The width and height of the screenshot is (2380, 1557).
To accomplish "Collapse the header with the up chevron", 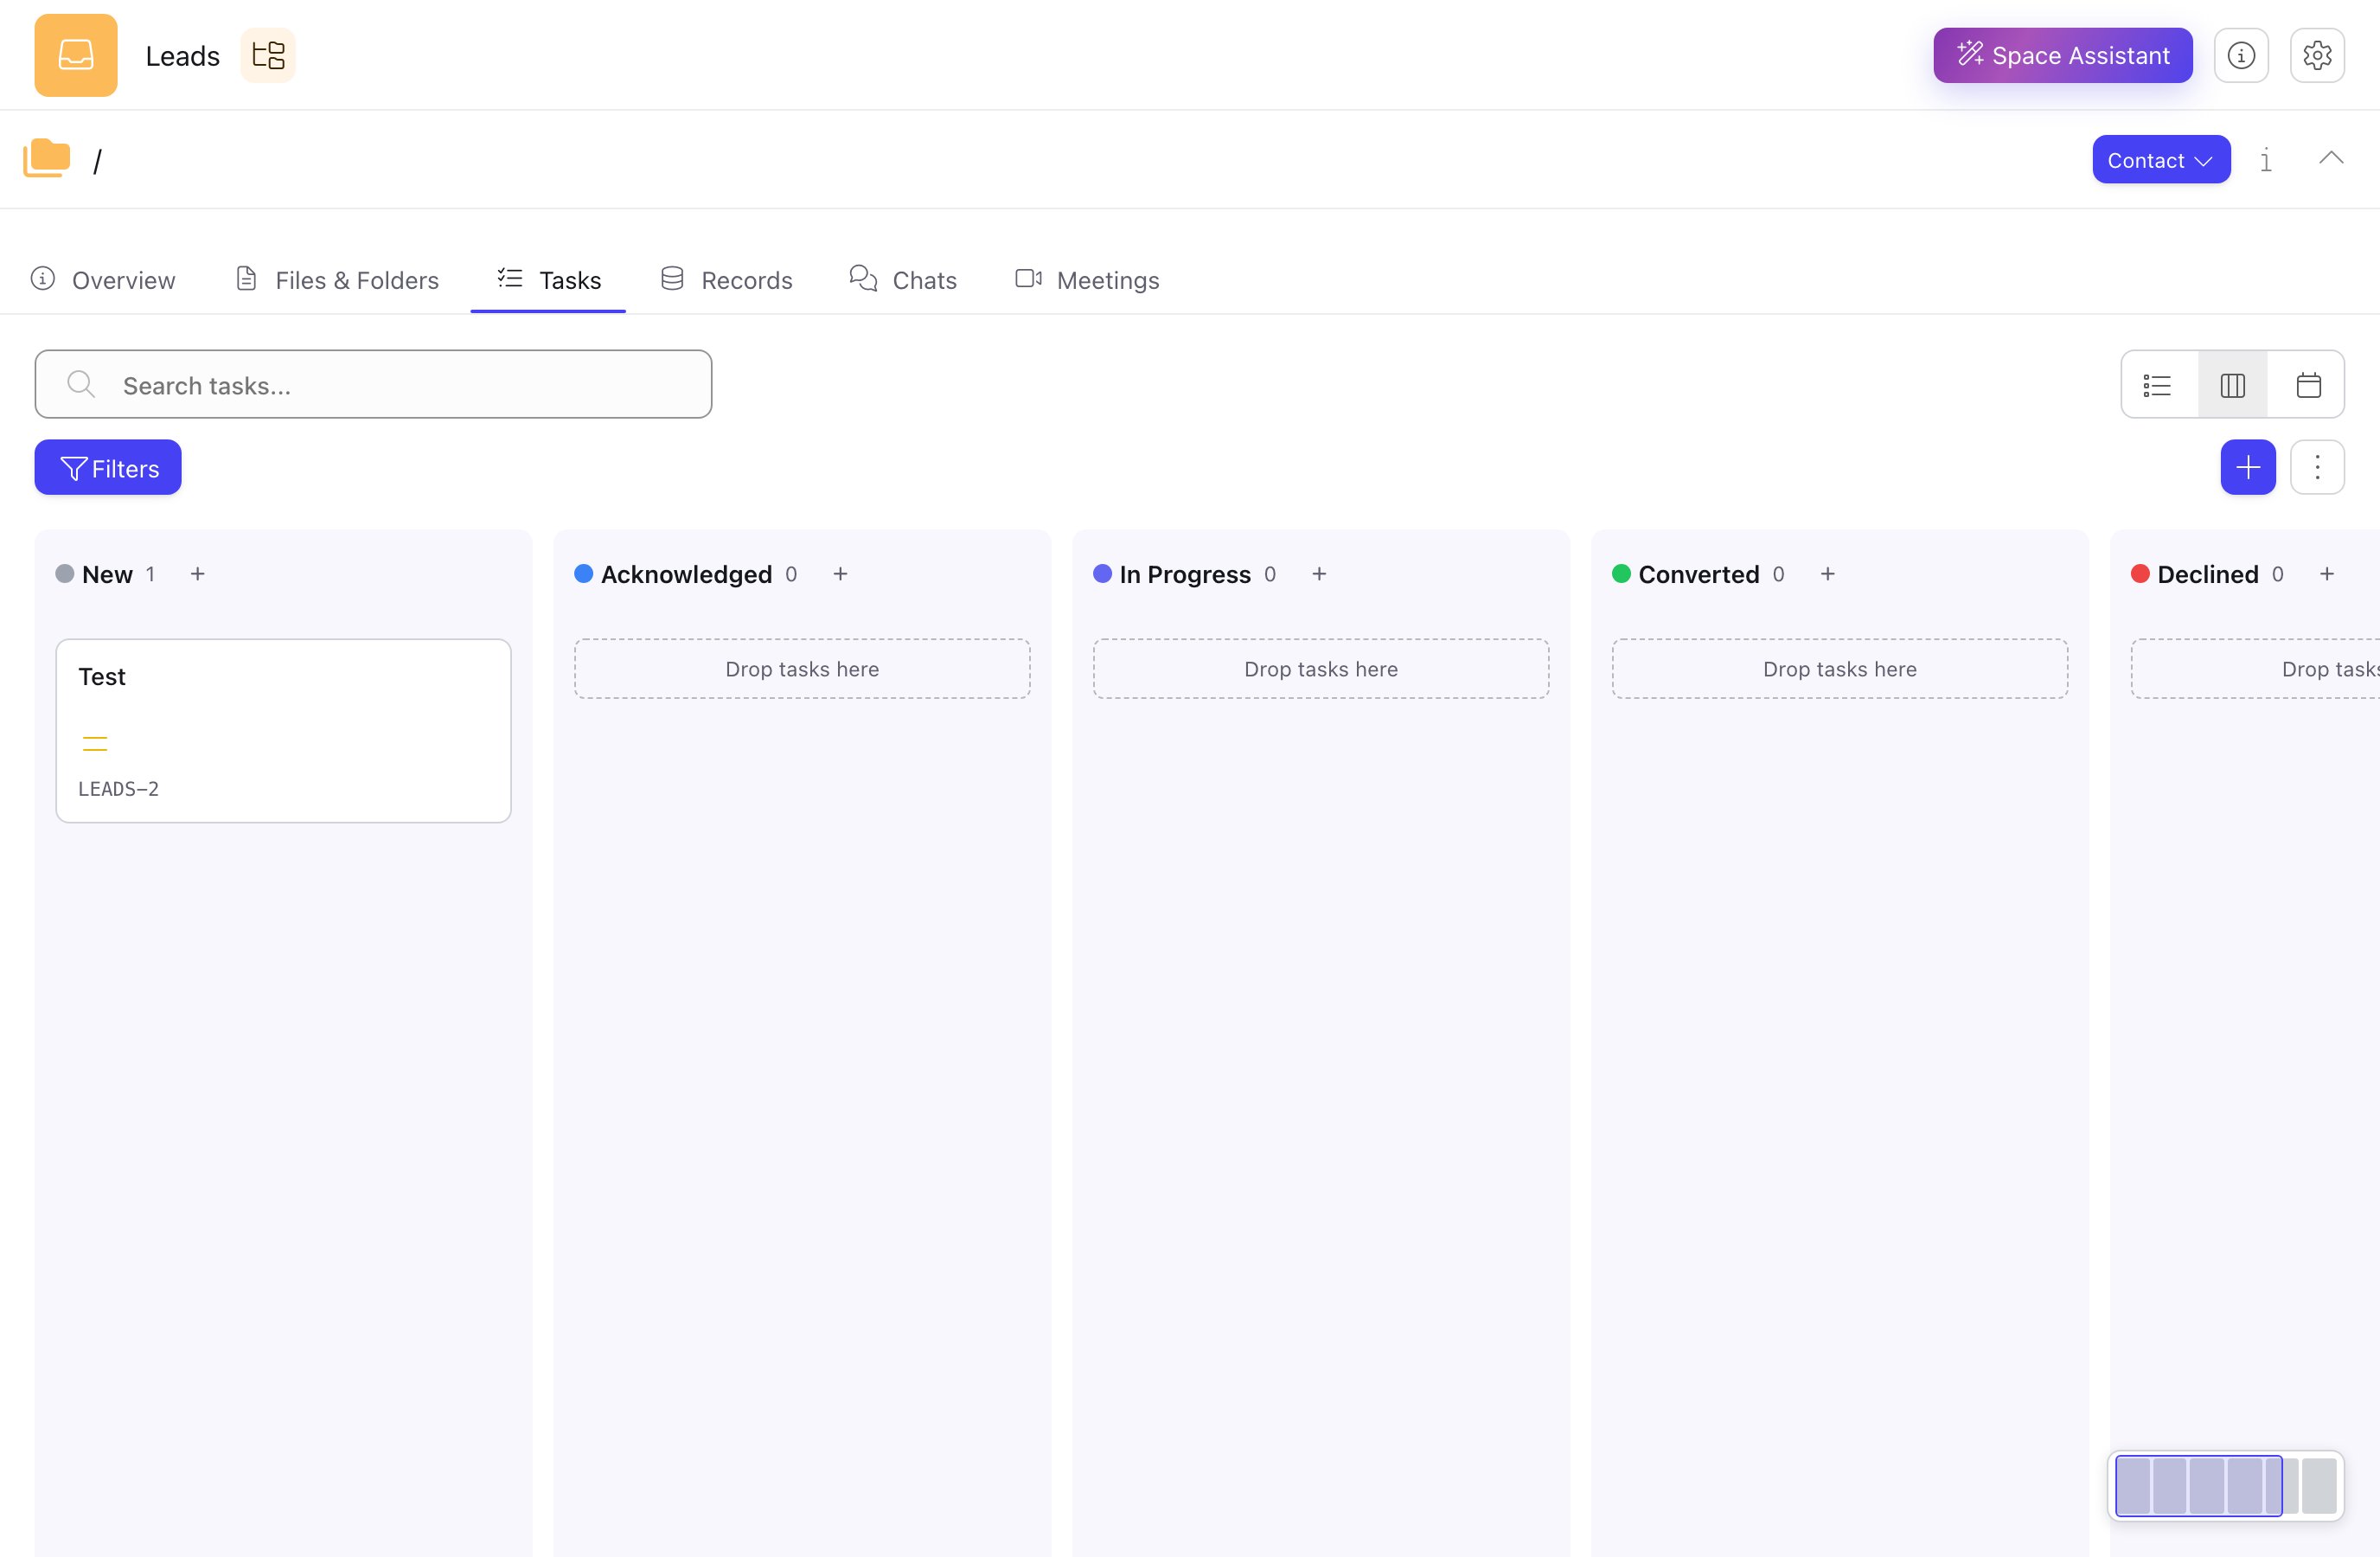I will [x=2331, y=158].
